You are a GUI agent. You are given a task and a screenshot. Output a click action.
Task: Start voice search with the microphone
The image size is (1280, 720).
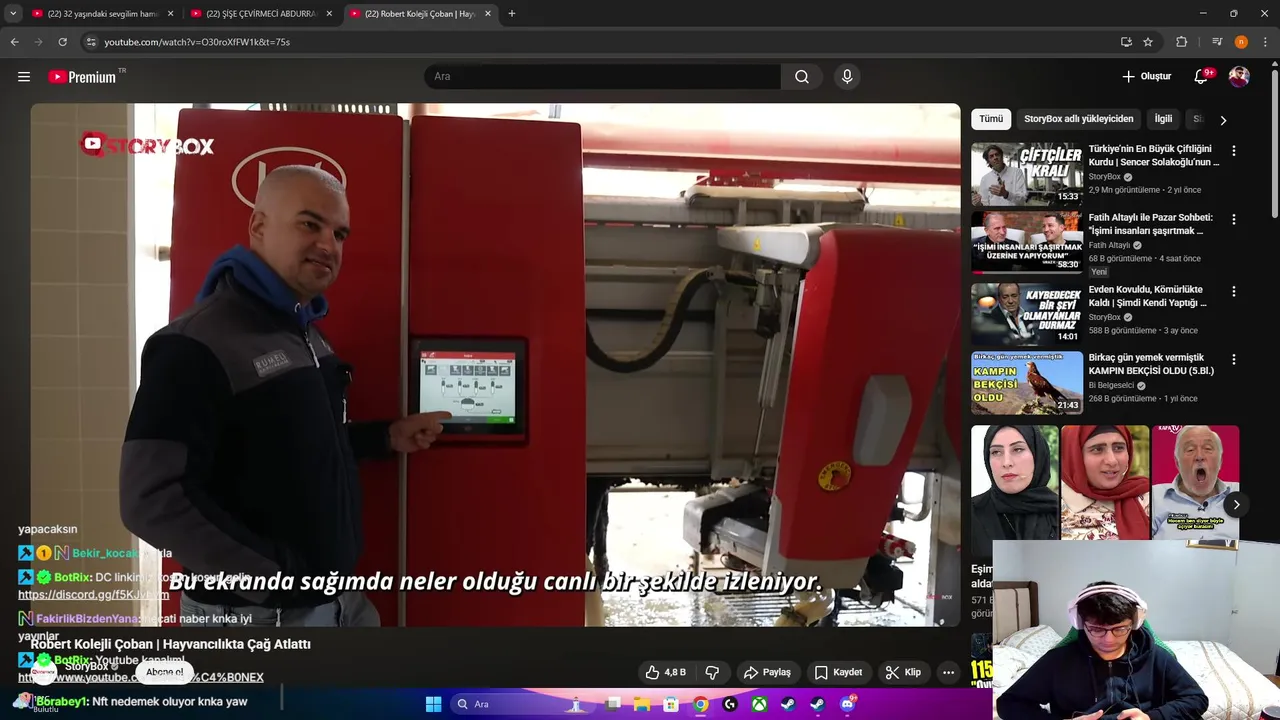pos(847,77)
